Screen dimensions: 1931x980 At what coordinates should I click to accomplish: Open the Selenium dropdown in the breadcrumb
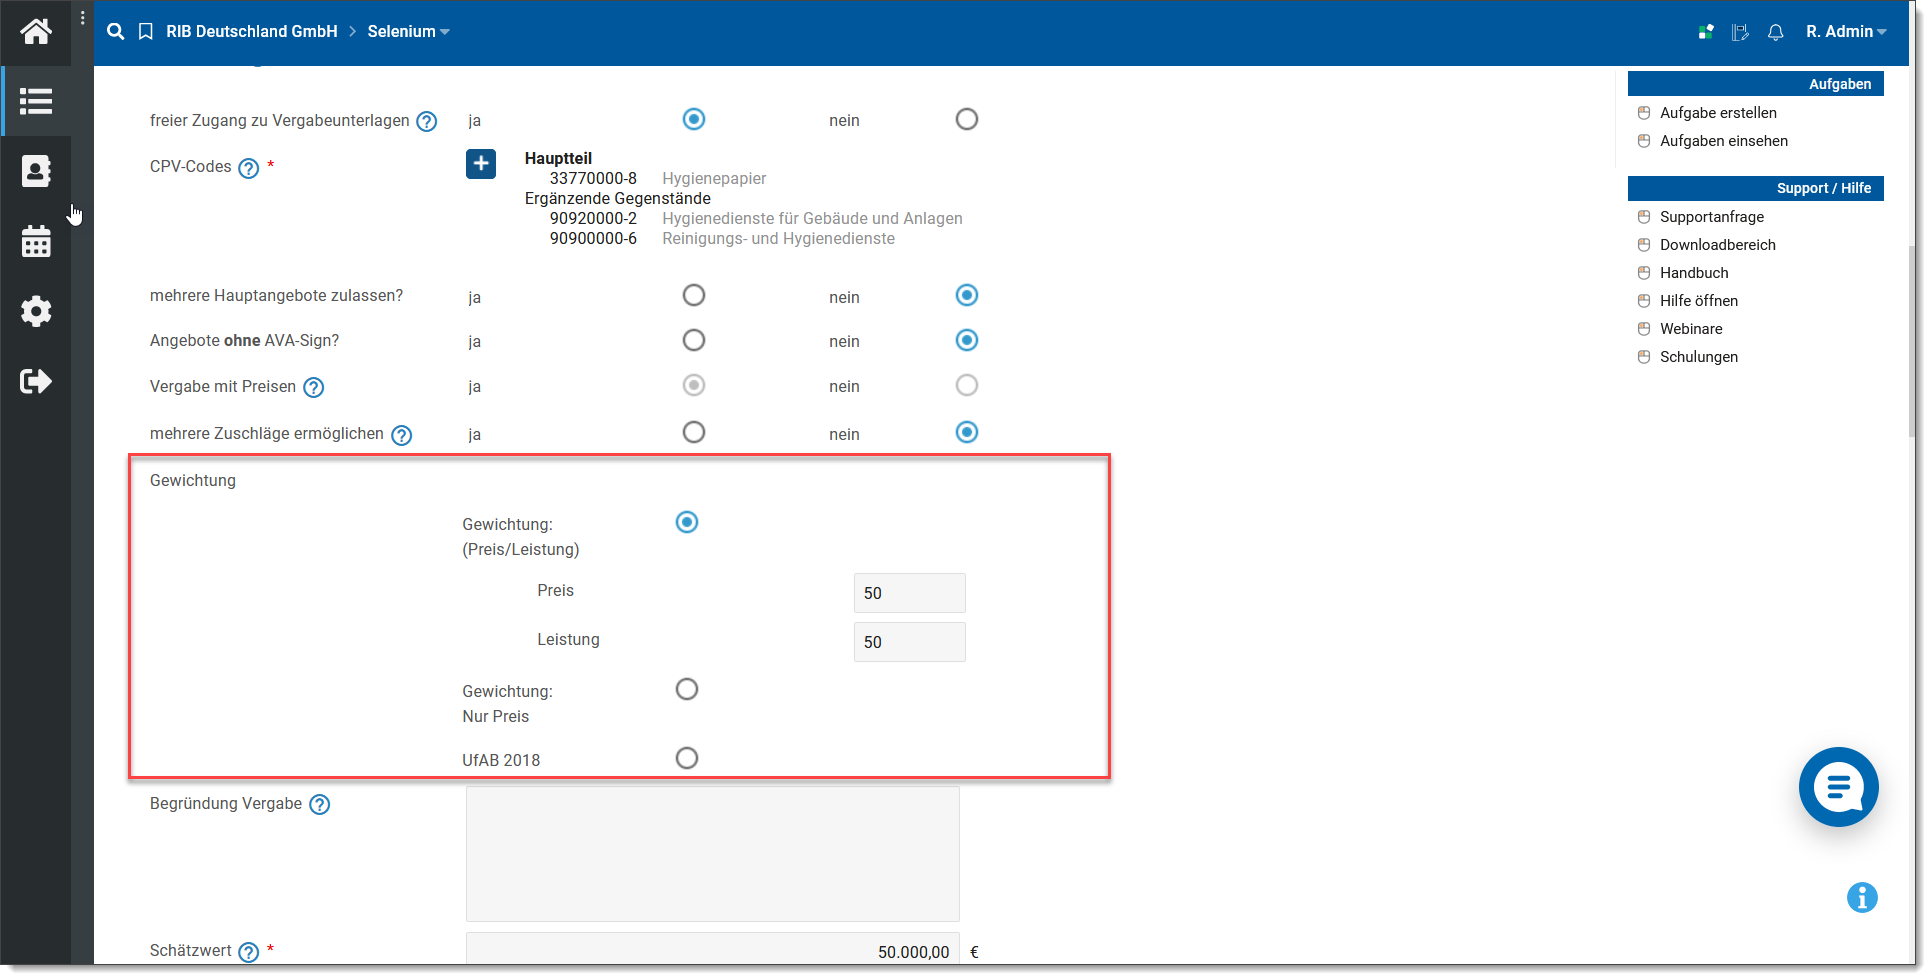tap(408, 32)
